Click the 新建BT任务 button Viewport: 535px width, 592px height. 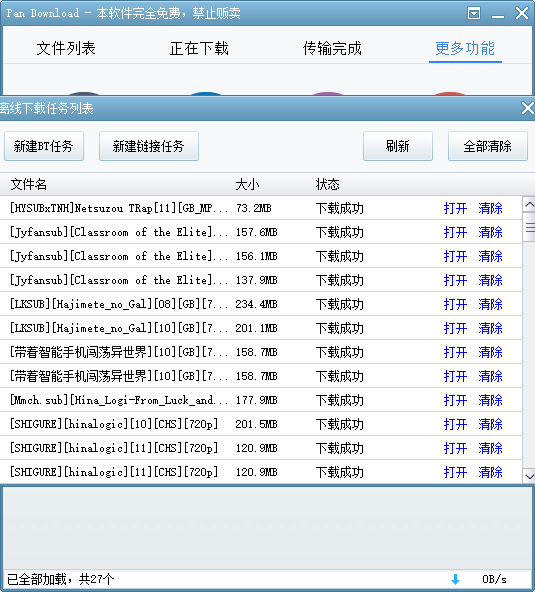[x=44, y=146]
